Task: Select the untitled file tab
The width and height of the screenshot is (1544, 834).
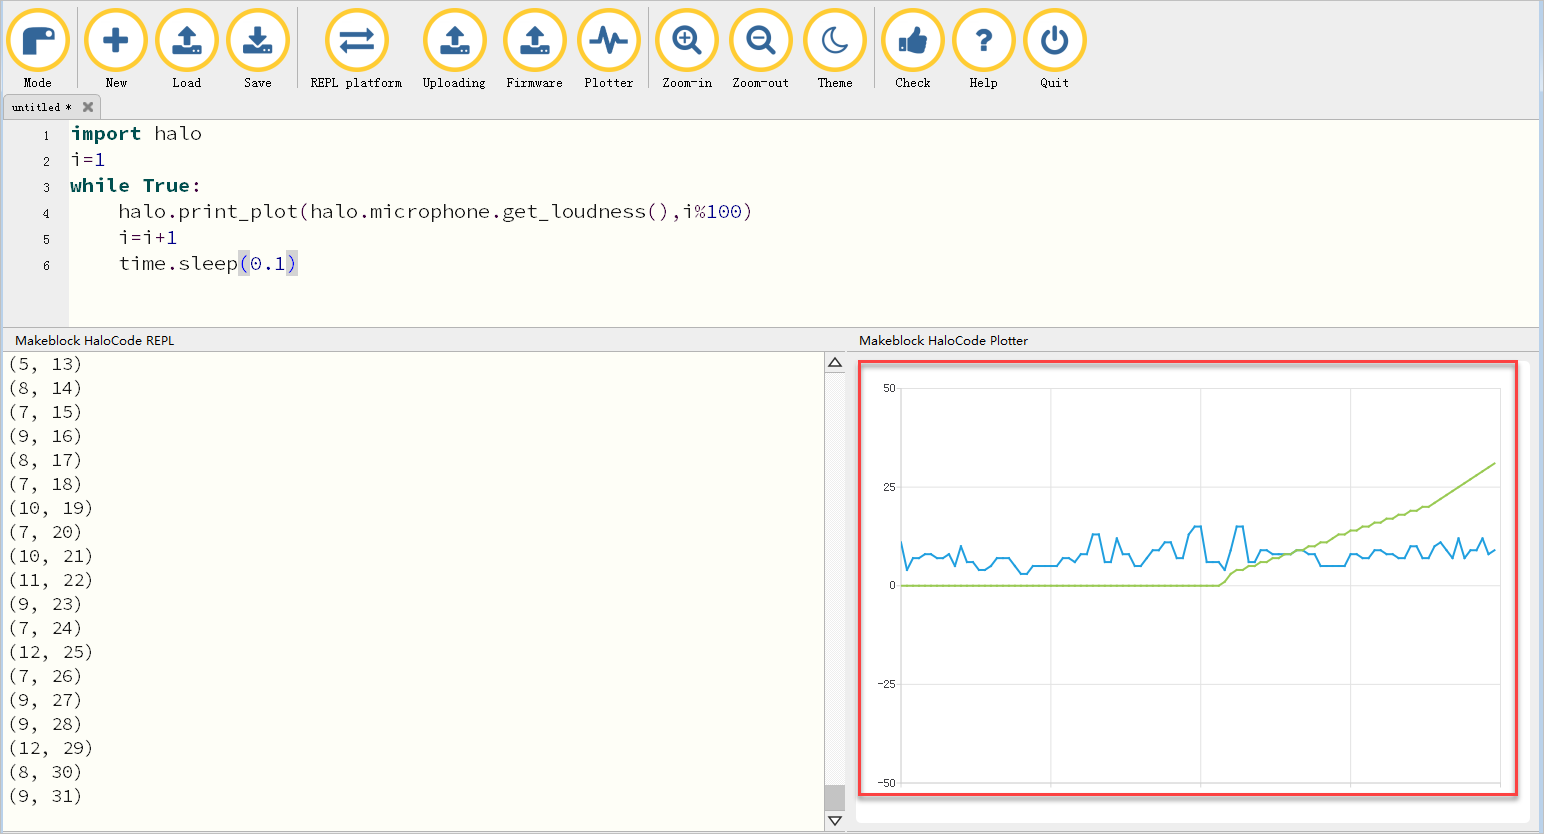Action: click(x=40, y=107)
